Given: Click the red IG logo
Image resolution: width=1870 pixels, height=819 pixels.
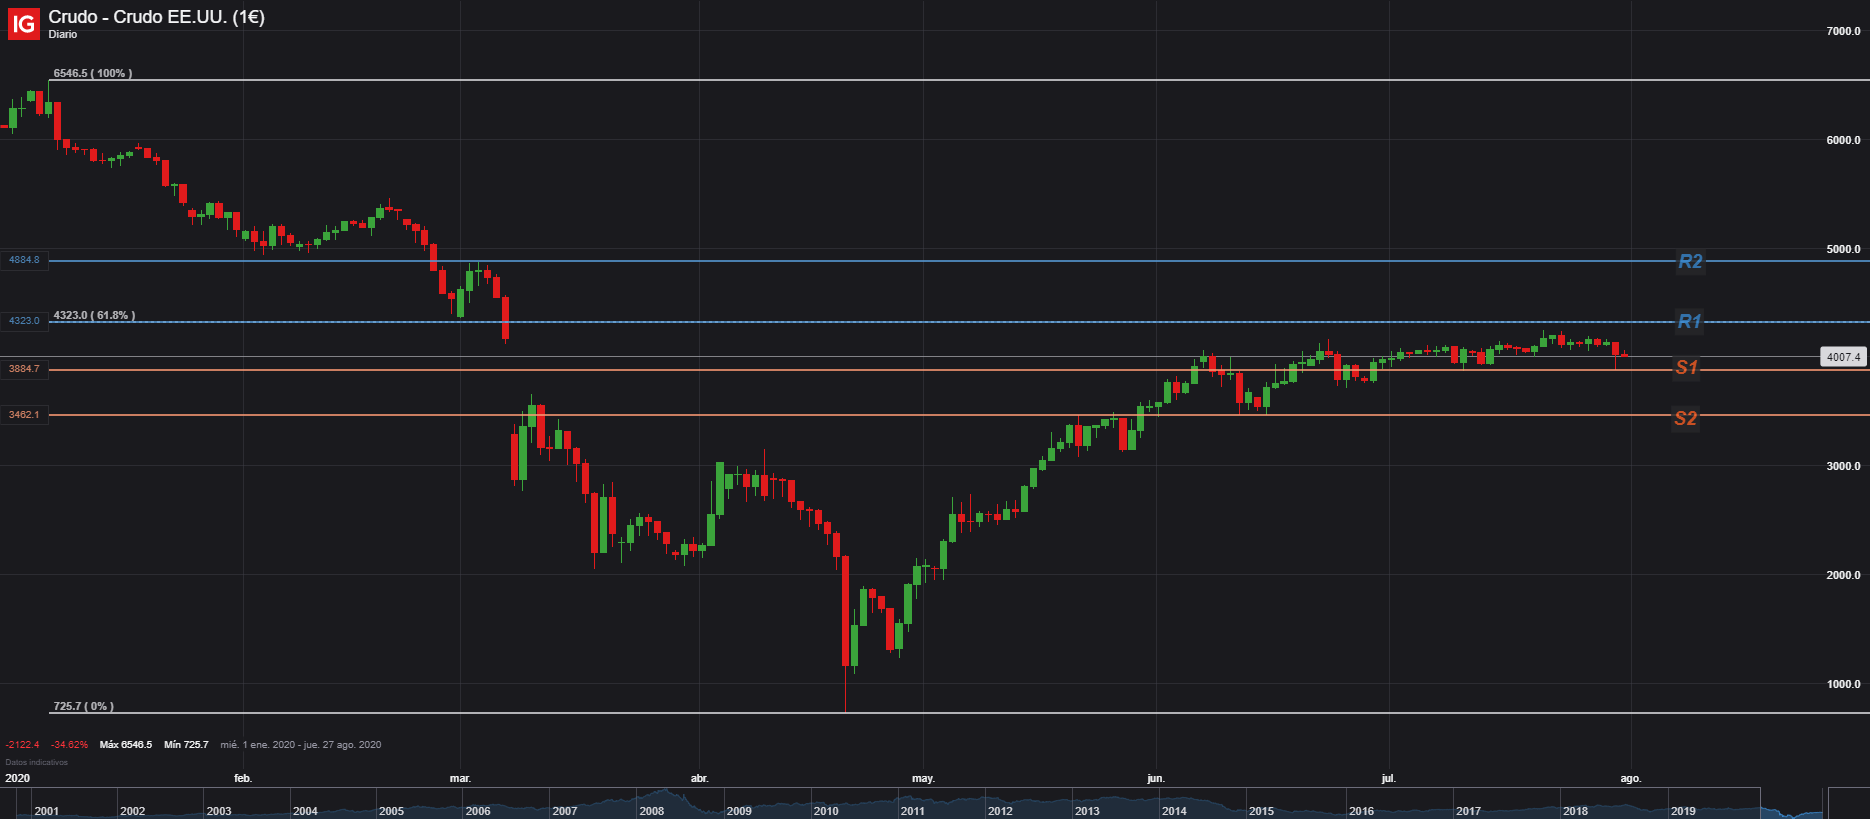Looking at the screenshot, I should coord(24,23).
